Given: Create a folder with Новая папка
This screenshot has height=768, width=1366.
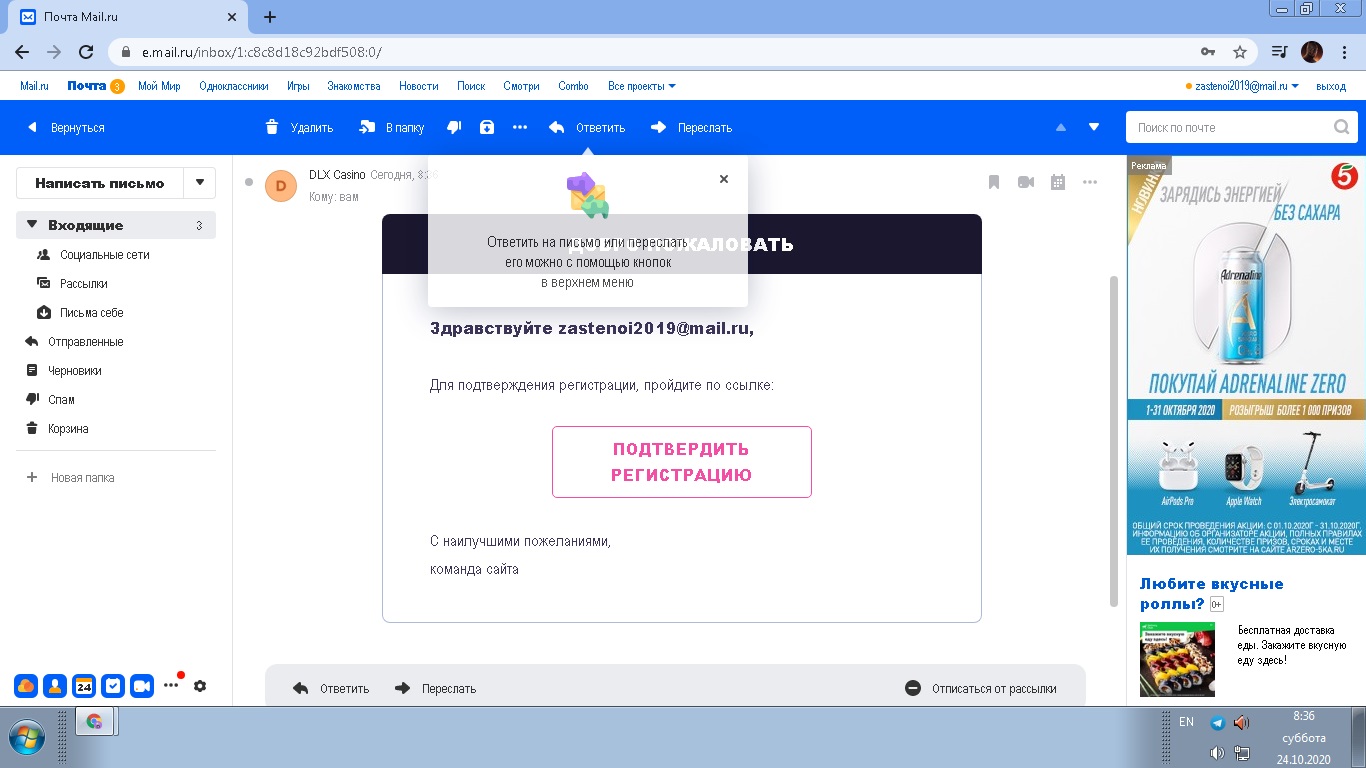Looking at the screenshot, I should click(x=71, y=478).
